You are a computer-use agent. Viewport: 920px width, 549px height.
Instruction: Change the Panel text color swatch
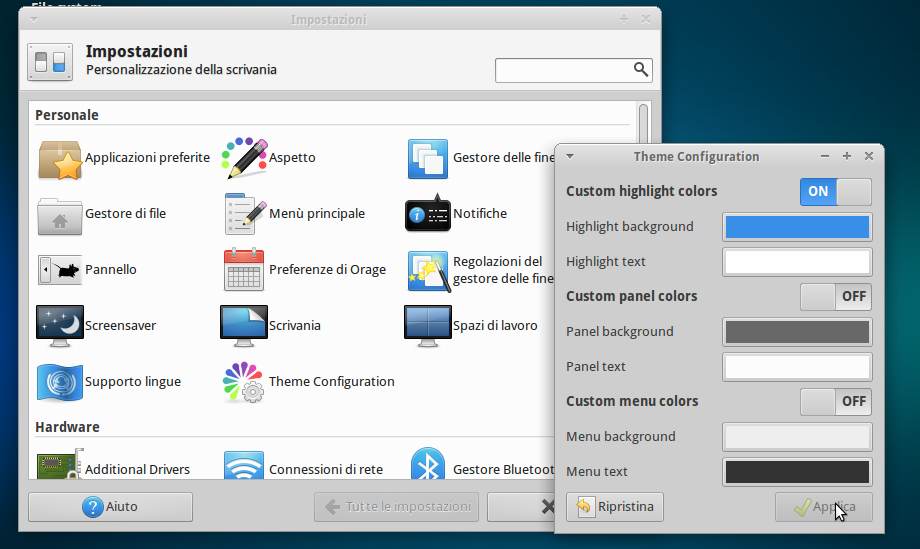coord(797,367)
